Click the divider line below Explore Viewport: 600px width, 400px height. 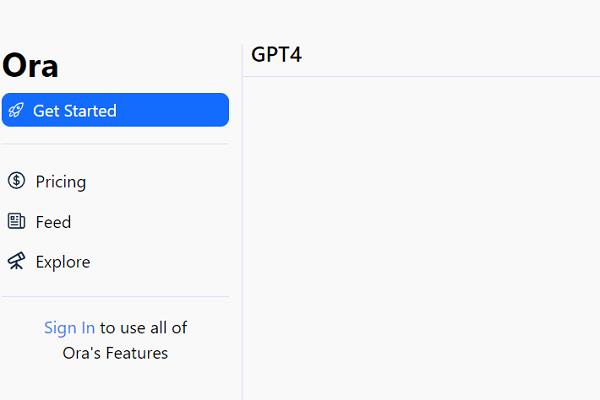115,296
